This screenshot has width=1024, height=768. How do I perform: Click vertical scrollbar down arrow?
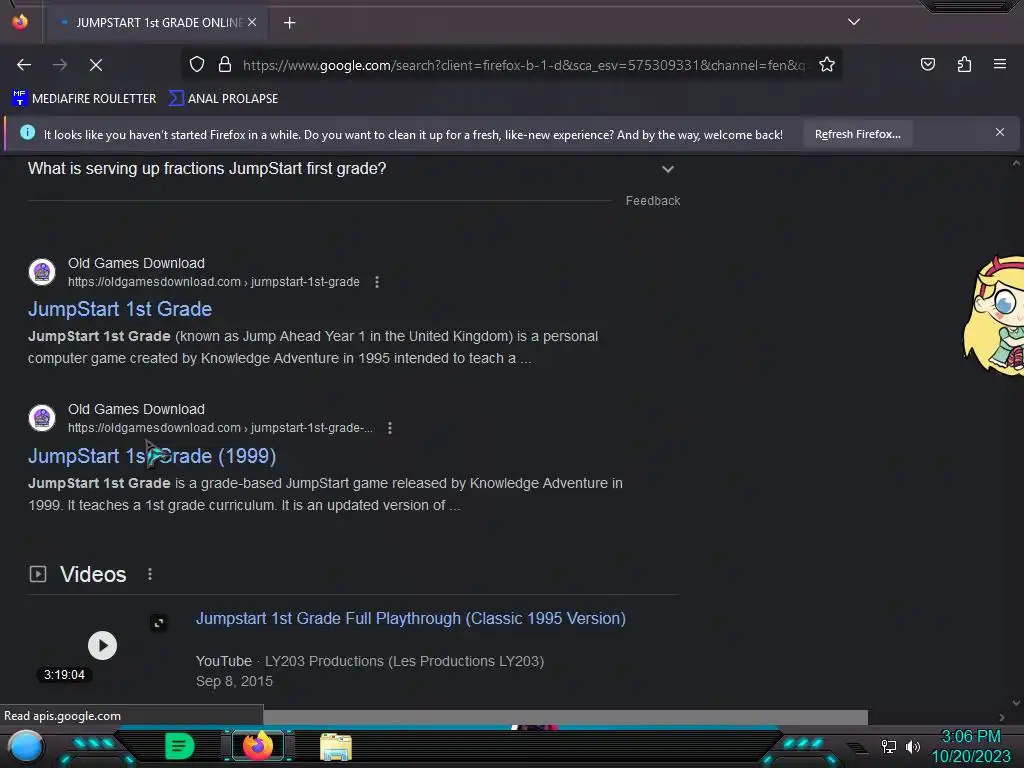click(x=1016, y=703)
